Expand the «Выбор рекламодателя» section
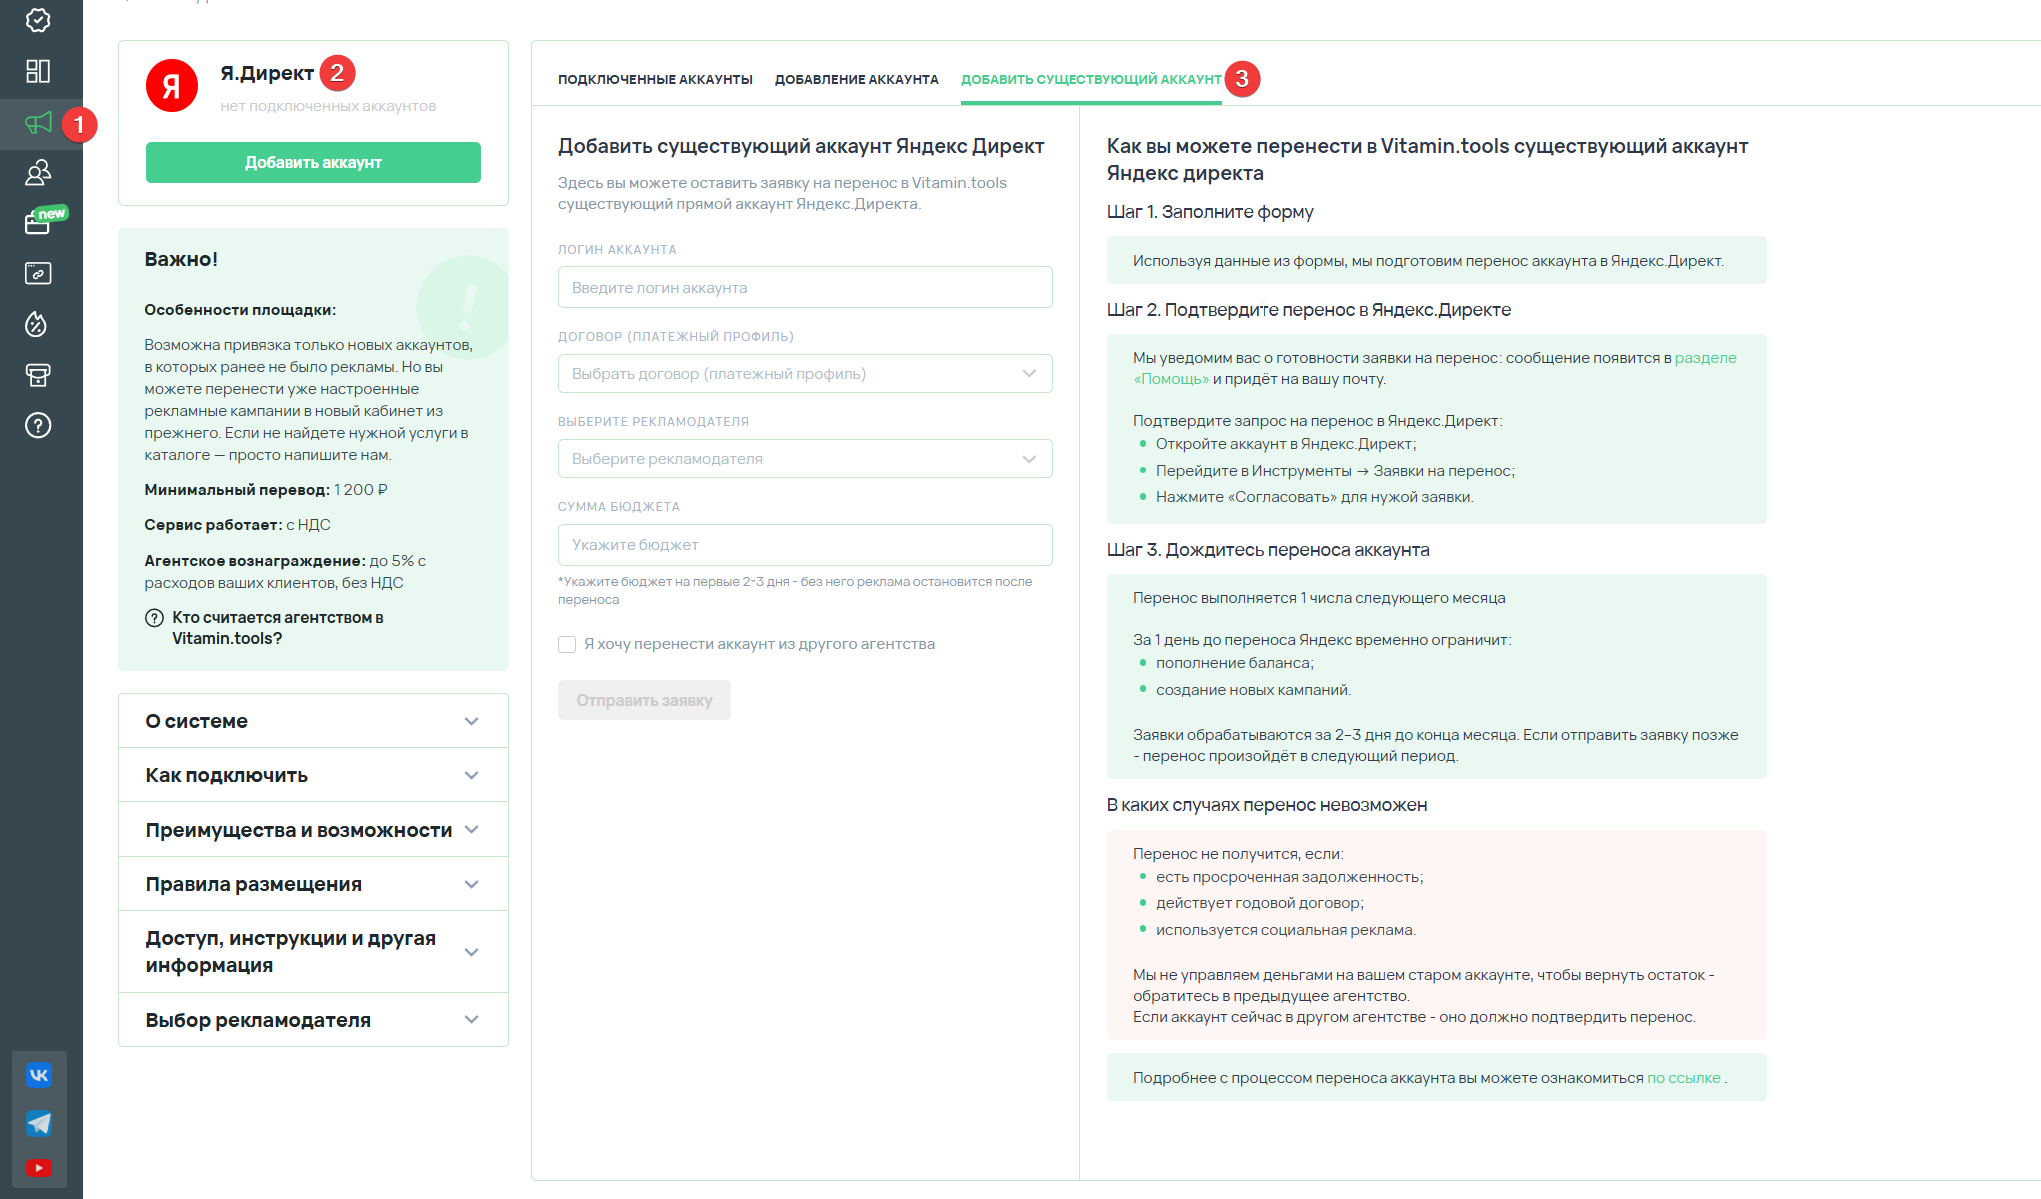 click(313, 1020)
